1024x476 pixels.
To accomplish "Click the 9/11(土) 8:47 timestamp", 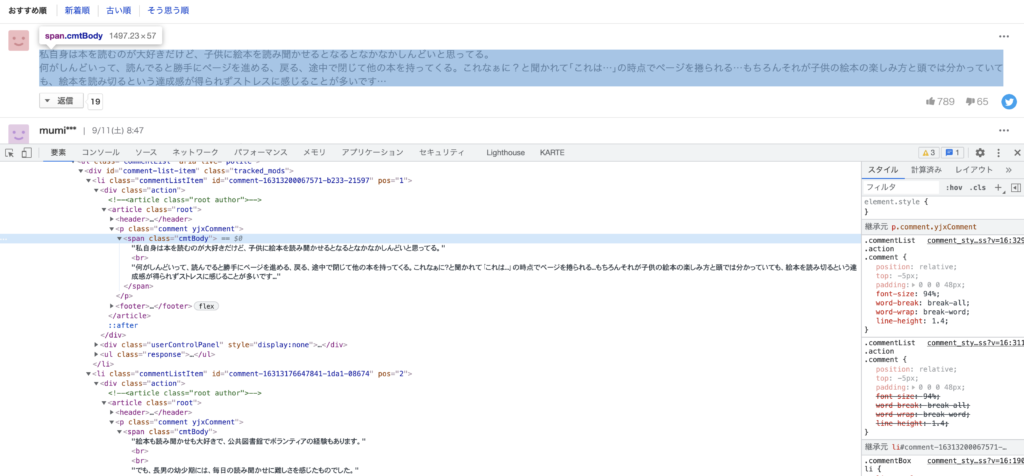I will pyautogui.click(x=118, y=131).
